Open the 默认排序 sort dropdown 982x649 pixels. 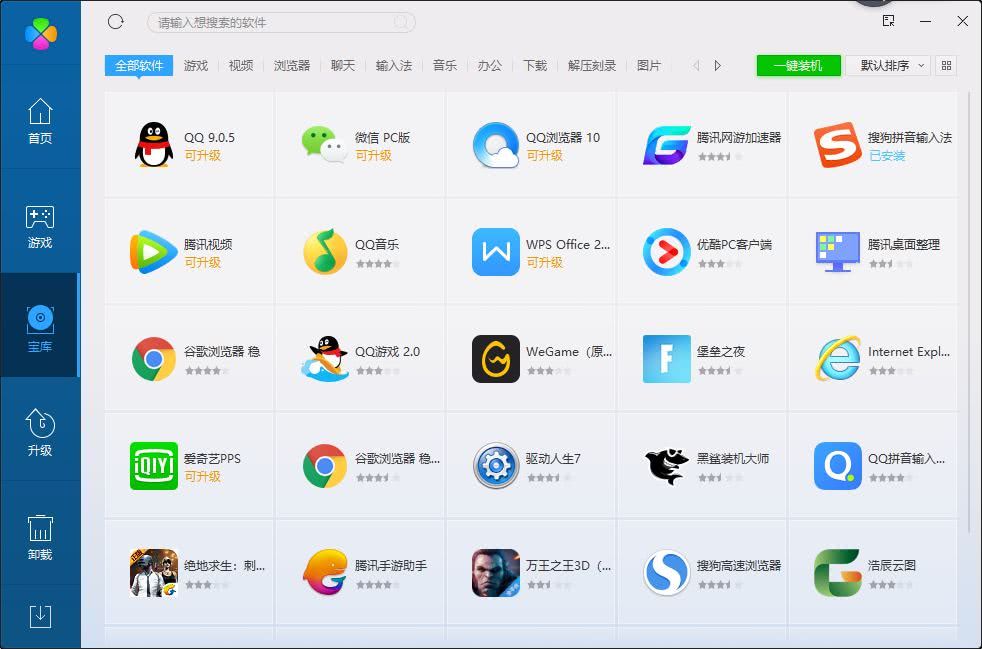887,65
